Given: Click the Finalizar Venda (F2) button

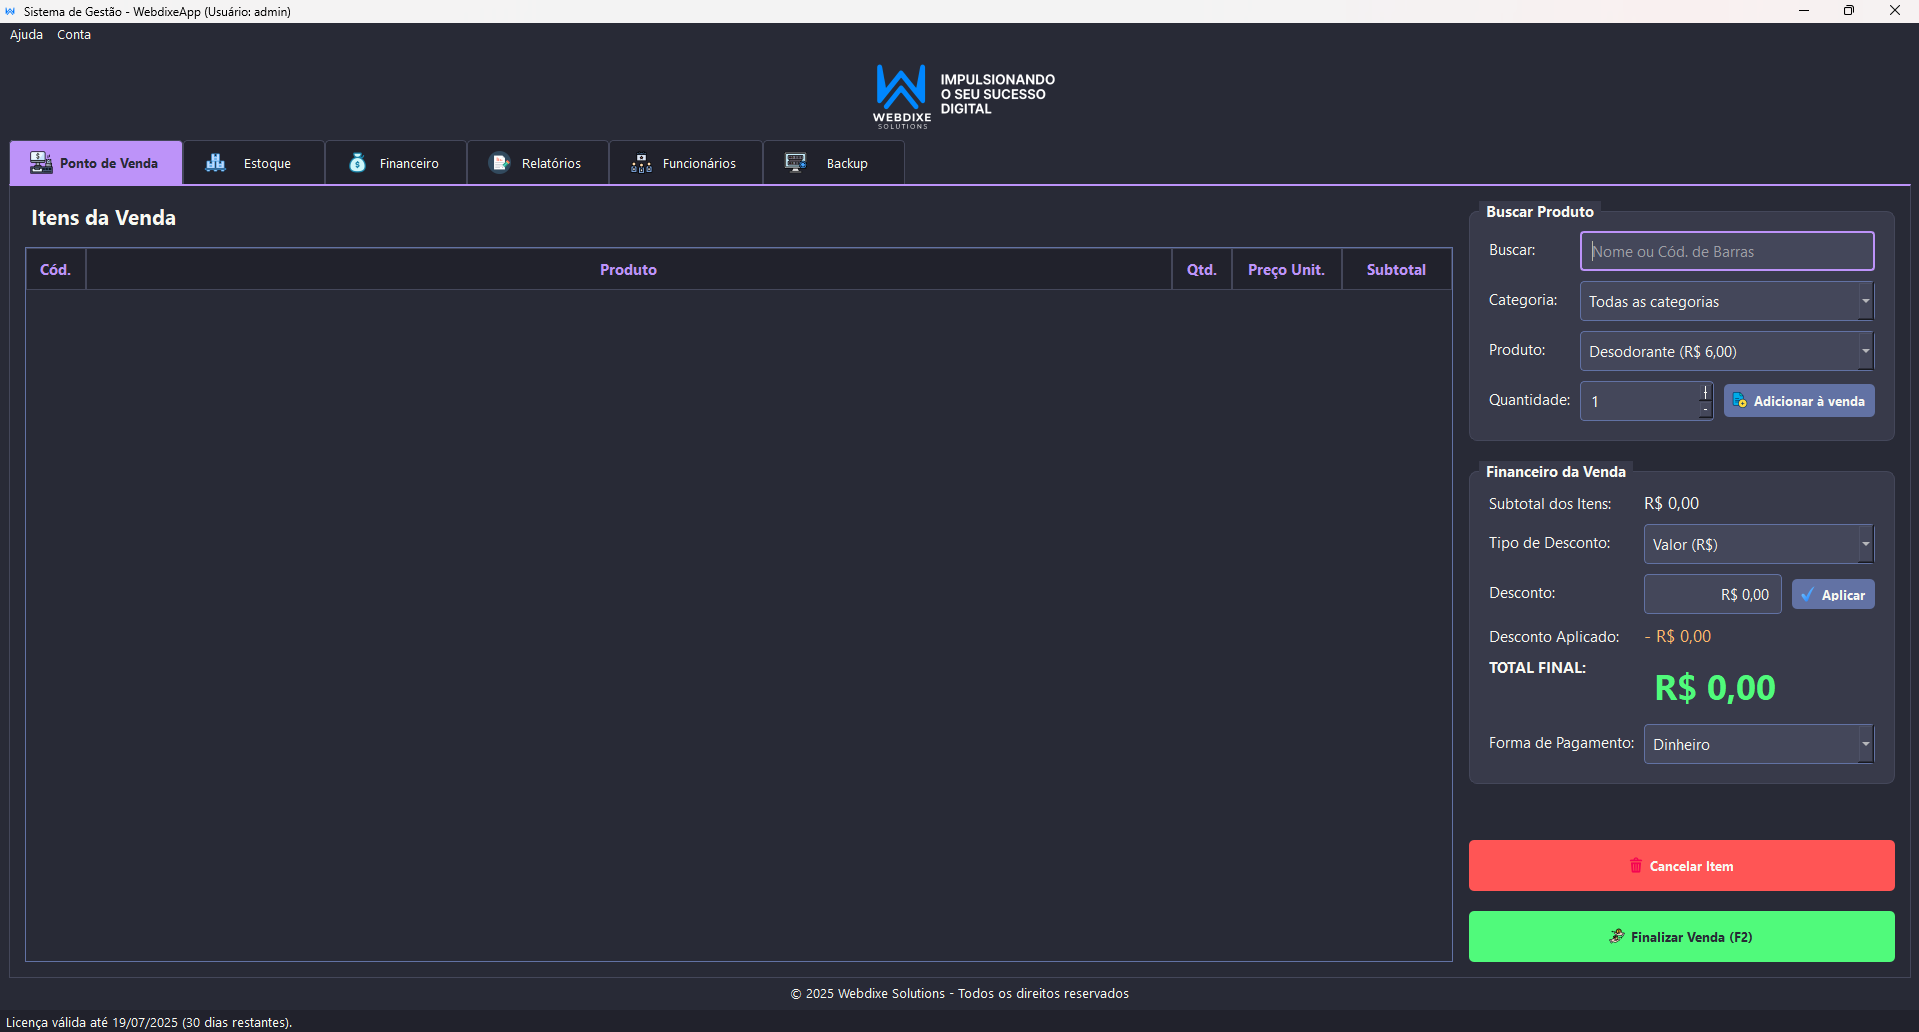Looking at the screenshot, I should tap(1680, 936).
